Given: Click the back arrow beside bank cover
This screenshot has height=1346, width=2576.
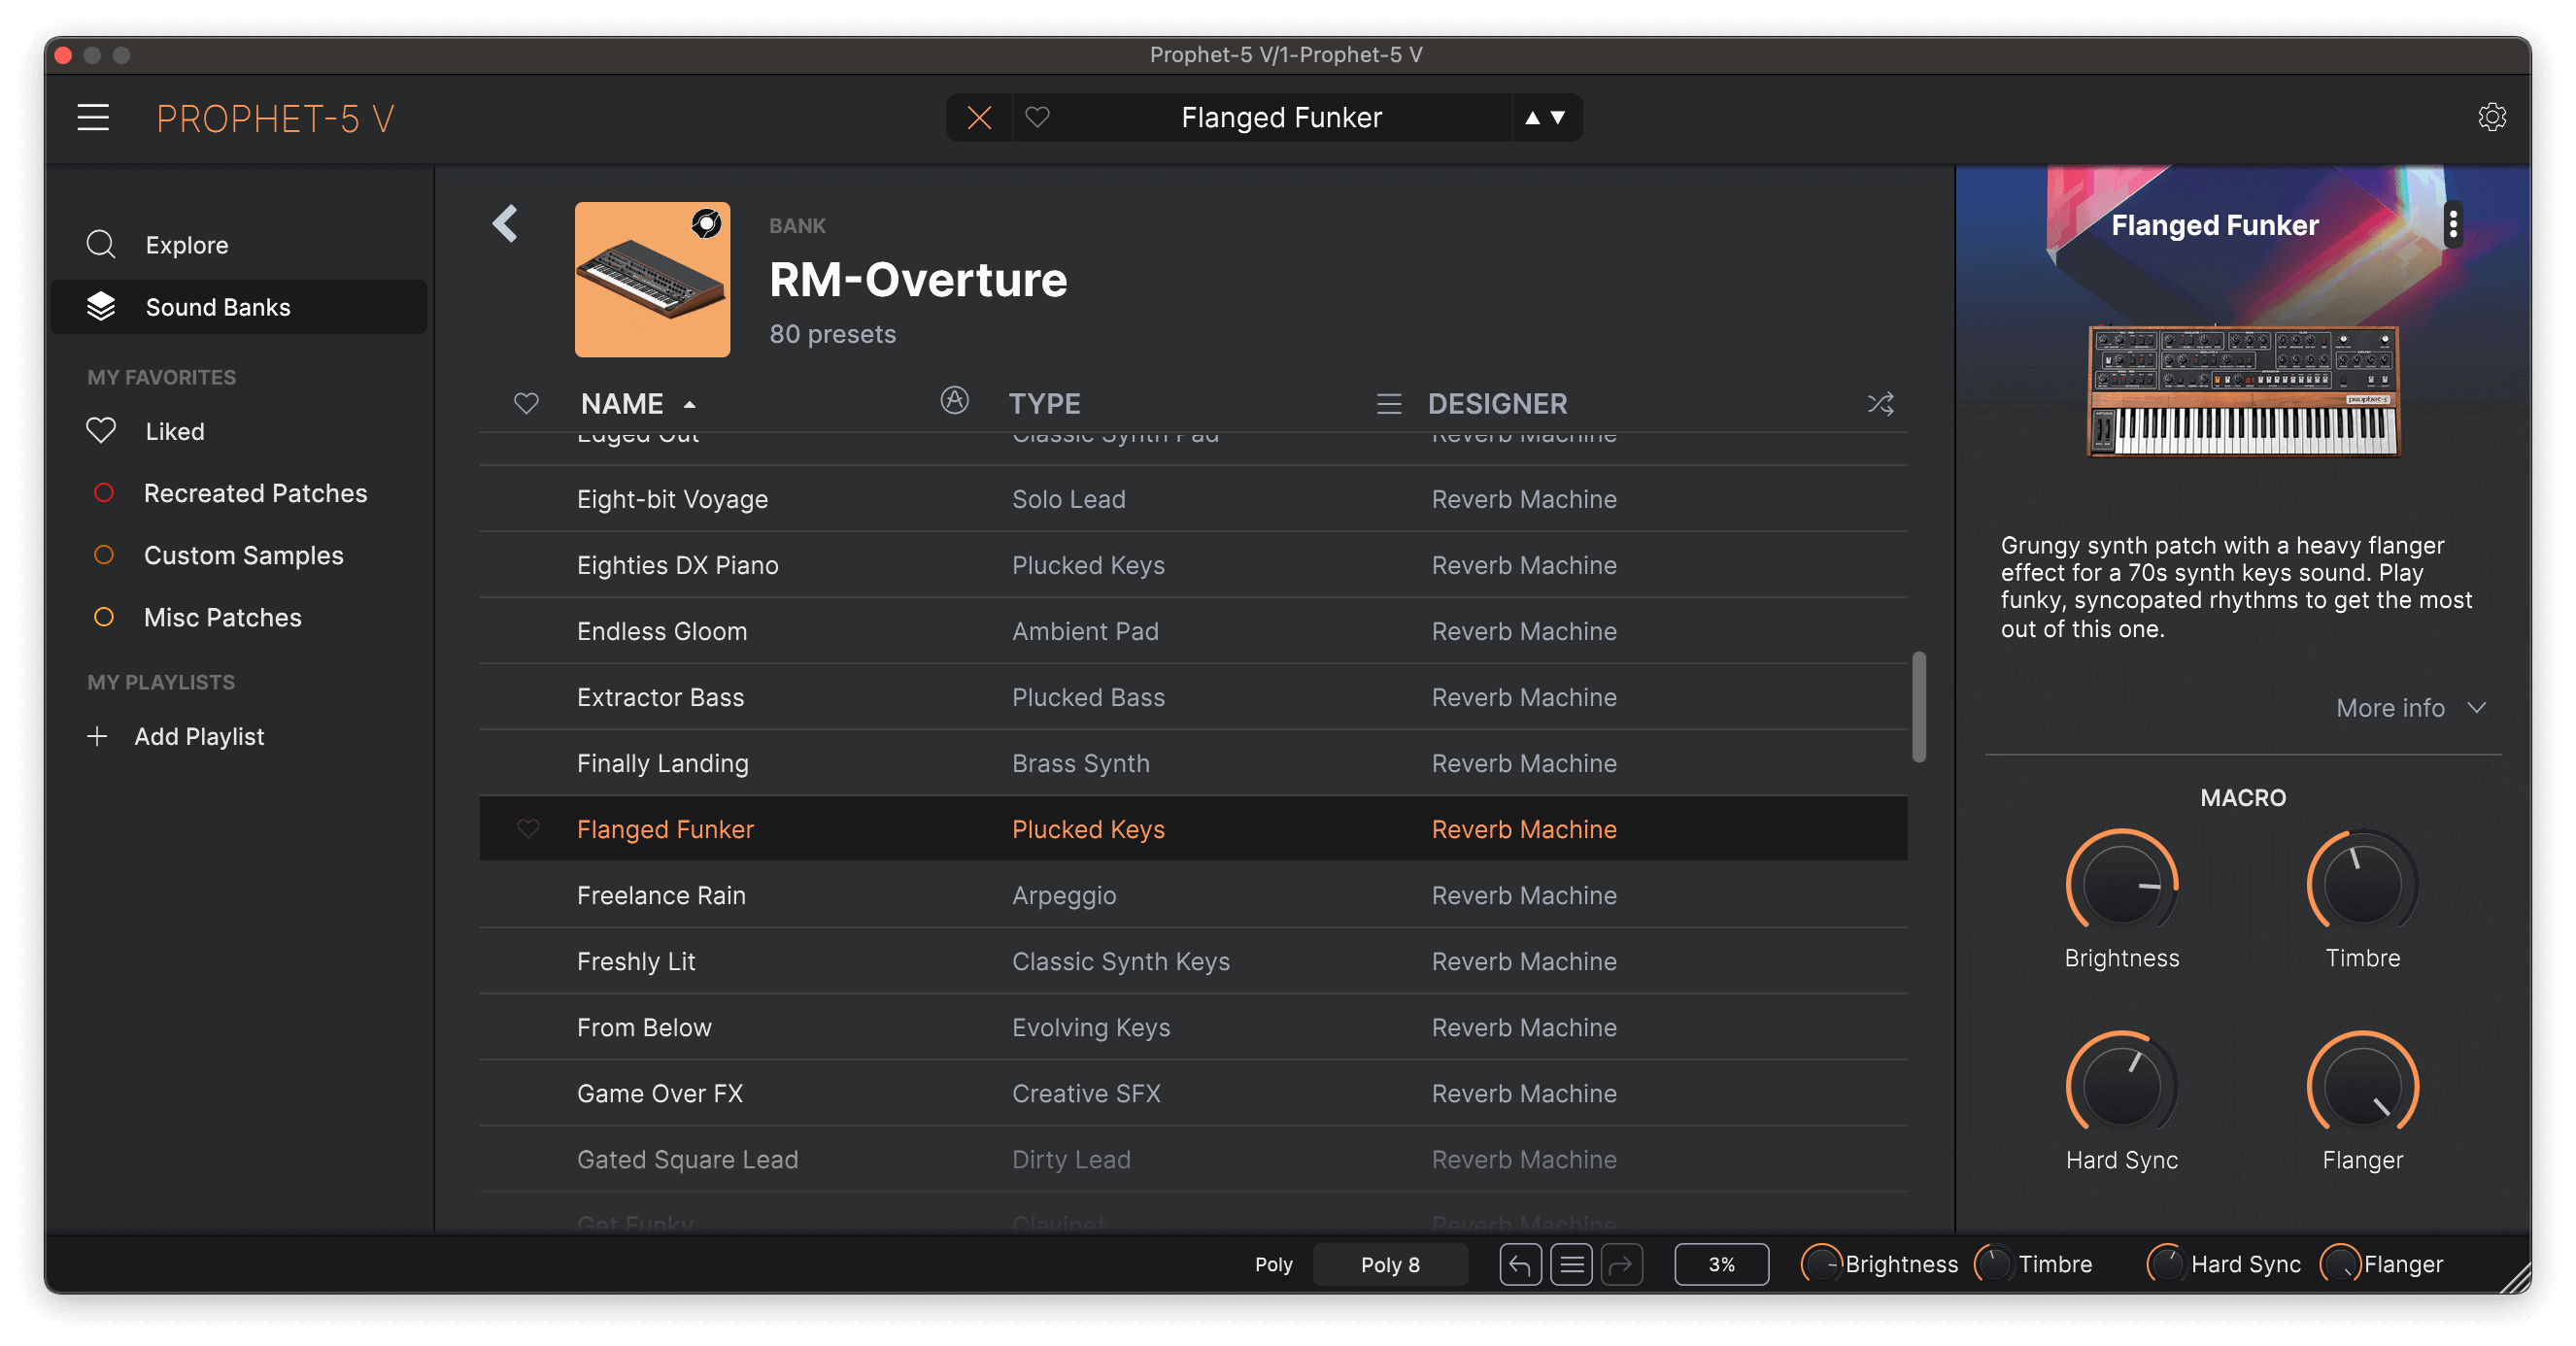Looking at the screenshot, I should coord(505,224).
